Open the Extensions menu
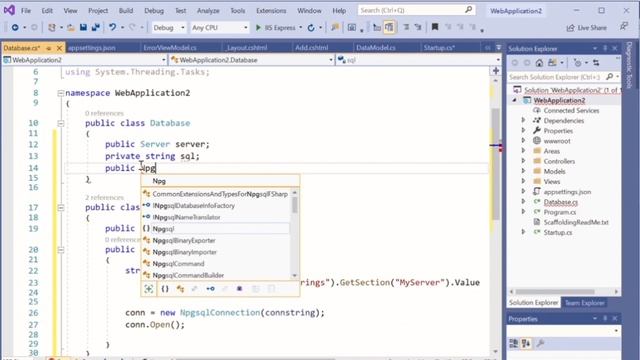The width and height of the screenshot is (640, 360). 271,11
